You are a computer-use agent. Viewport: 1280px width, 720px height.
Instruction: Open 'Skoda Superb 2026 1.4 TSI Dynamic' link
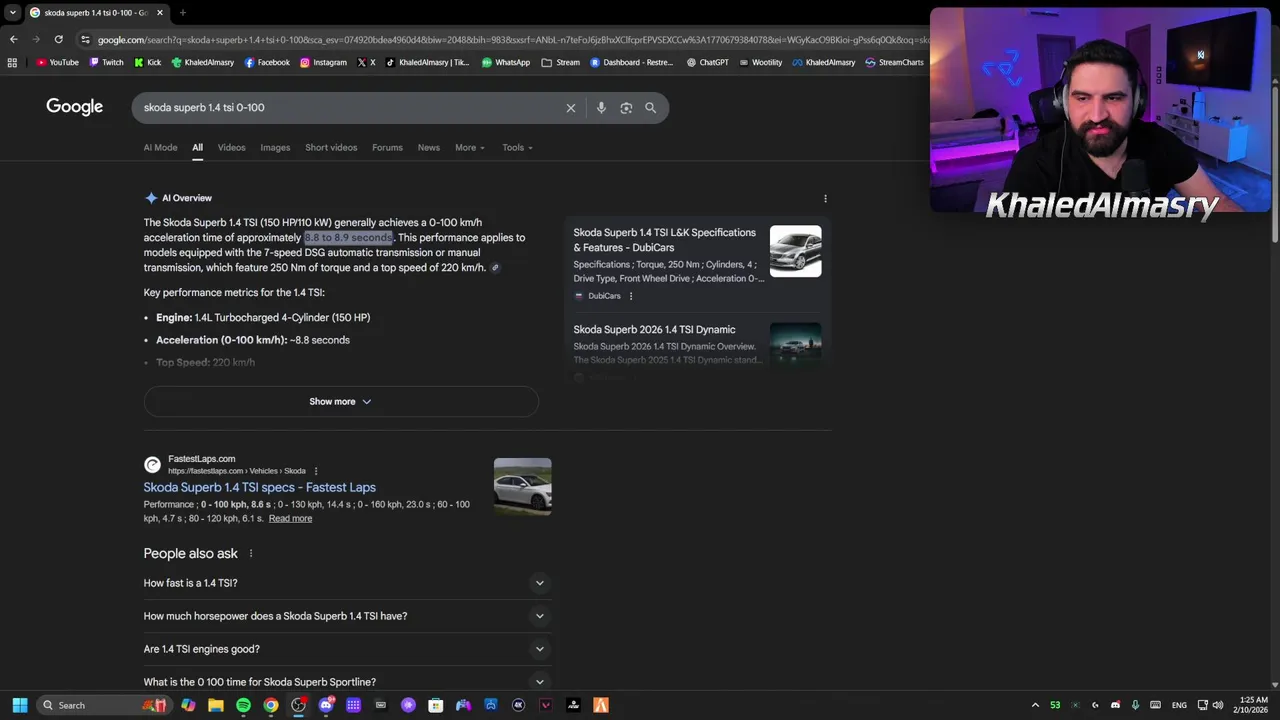pyautogui.click(x=654, y=330)
